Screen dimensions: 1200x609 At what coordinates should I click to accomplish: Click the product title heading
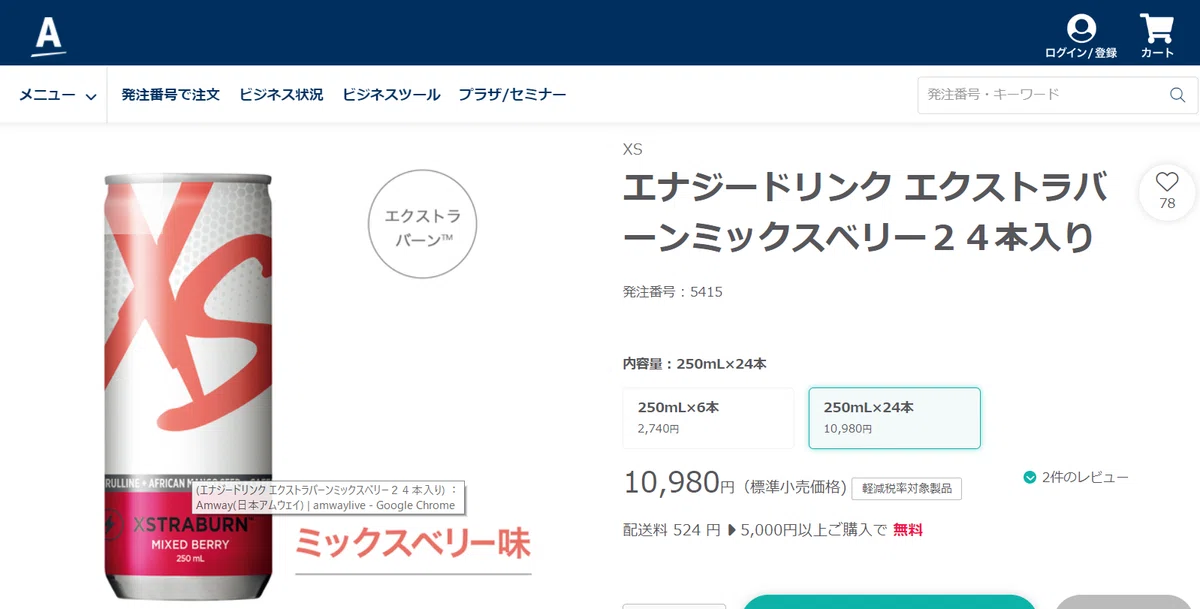pos(865,212)
